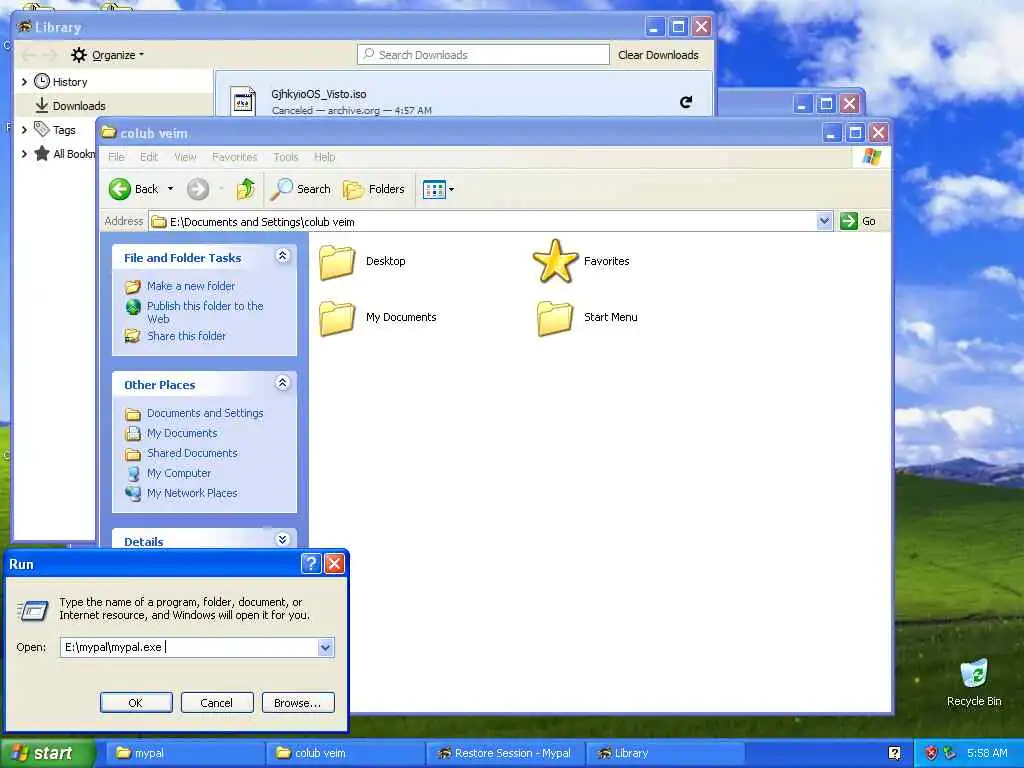The height and width of the screenshot is (768, 1024).
Task: Open the Back history dropdown arrow
Action: click(170, 189)
